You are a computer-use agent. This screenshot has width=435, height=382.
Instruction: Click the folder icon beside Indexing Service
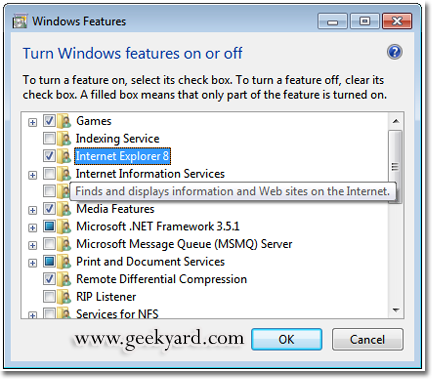[x=64, y=139]
